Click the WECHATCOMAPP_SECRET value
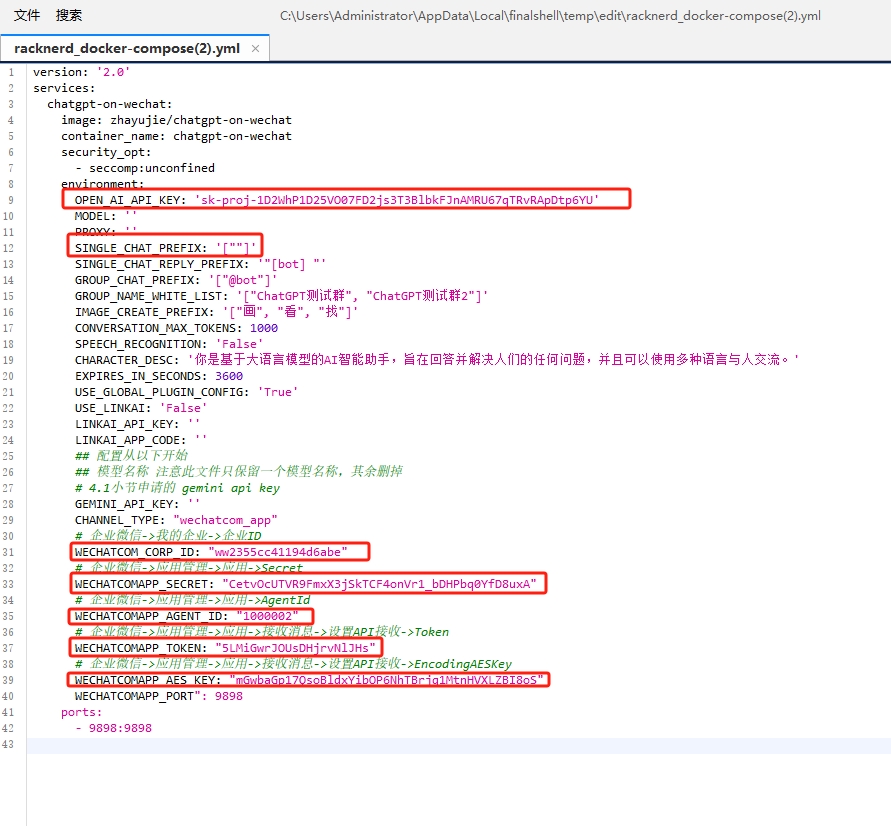The image size is (891, 826). point(379,584)
